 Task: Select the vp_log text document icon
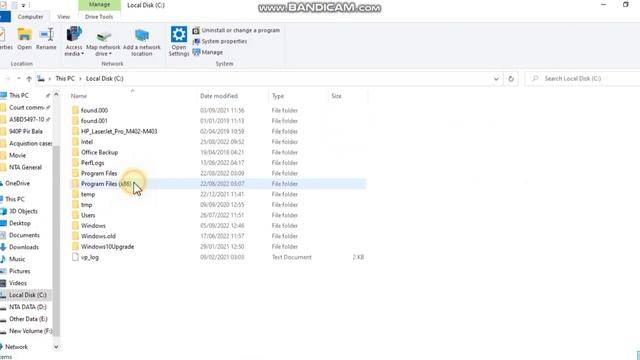(x=75, y=257)
